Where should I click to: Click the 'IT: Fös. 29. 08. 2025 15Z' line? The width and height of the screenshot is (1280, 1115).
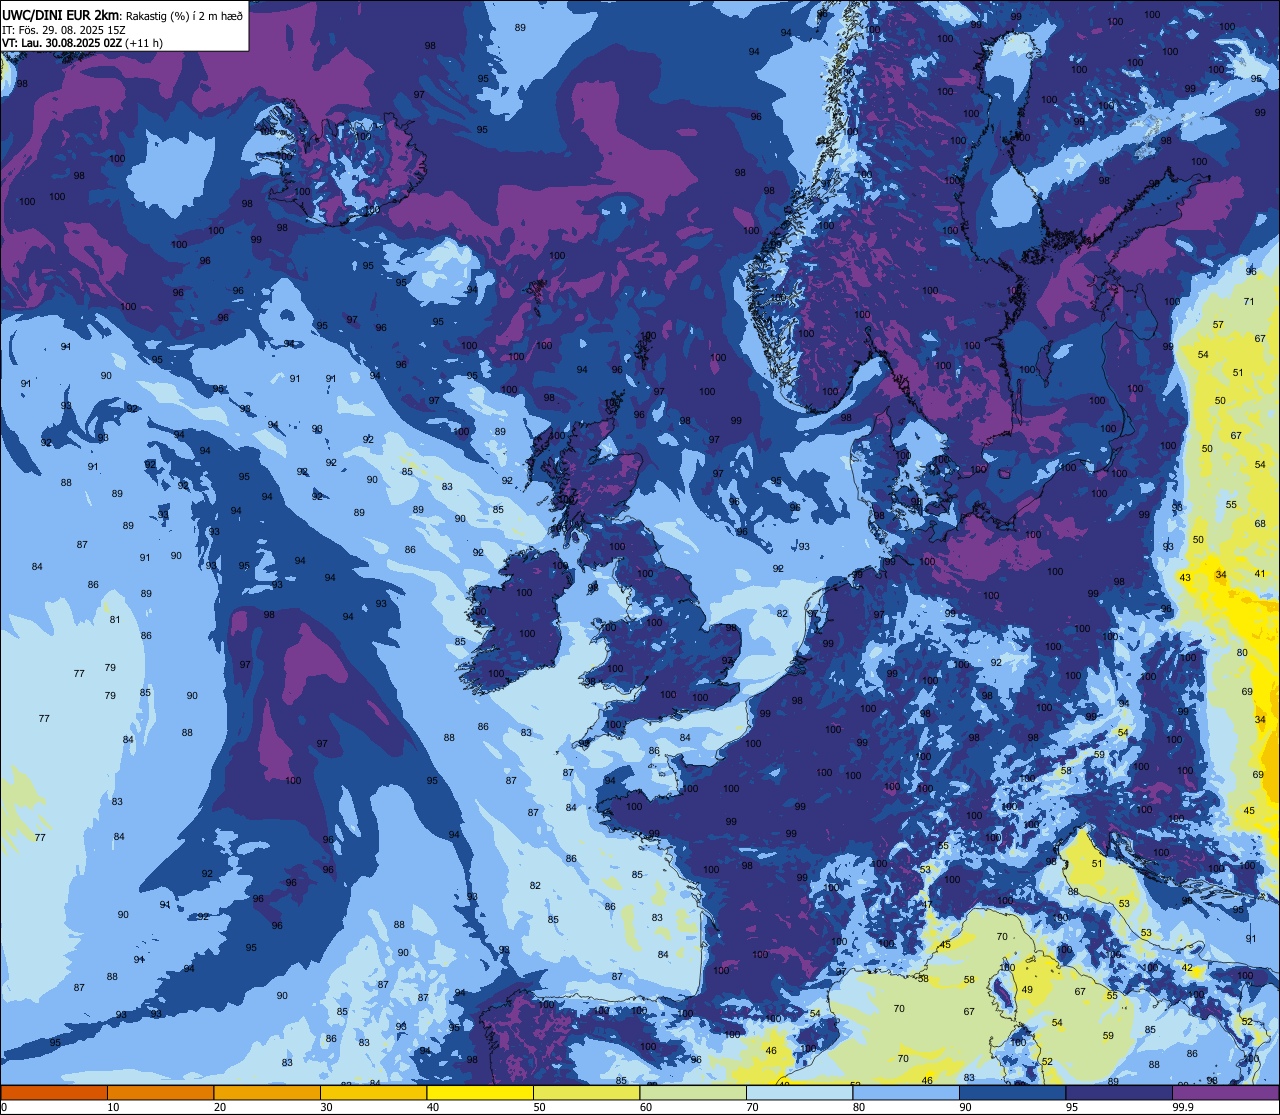point(63,29)
